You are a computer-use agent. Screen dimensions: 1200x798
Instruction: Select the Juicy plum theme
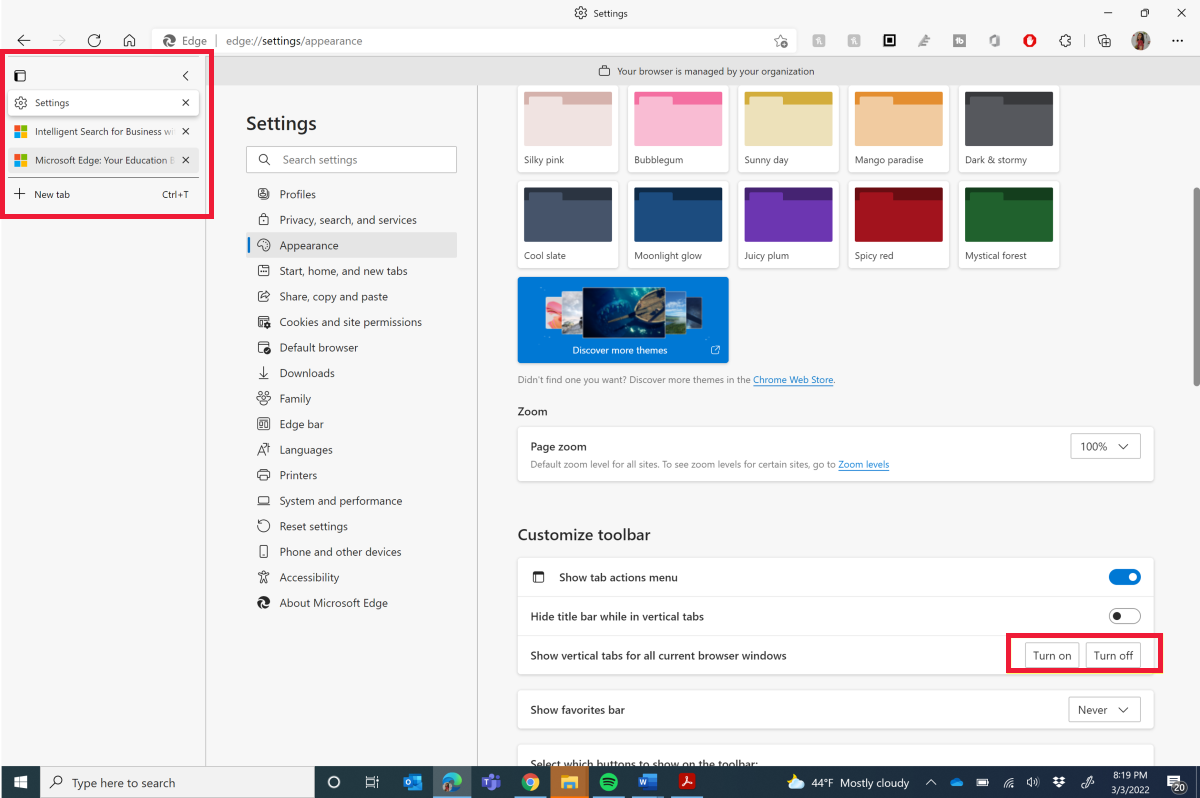(x=788, y=214)
